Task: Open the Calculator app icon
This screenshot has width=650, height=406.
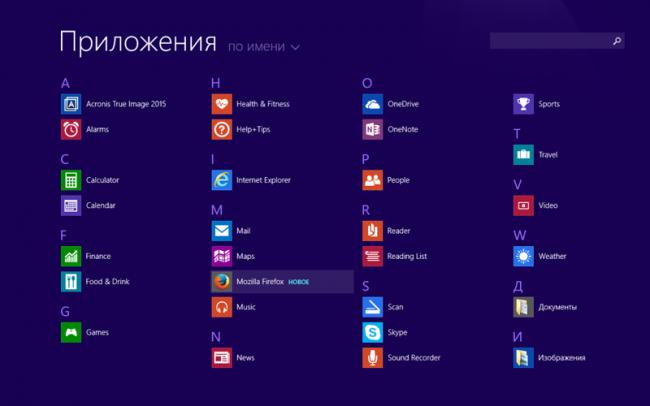Action: coord(71,180)
